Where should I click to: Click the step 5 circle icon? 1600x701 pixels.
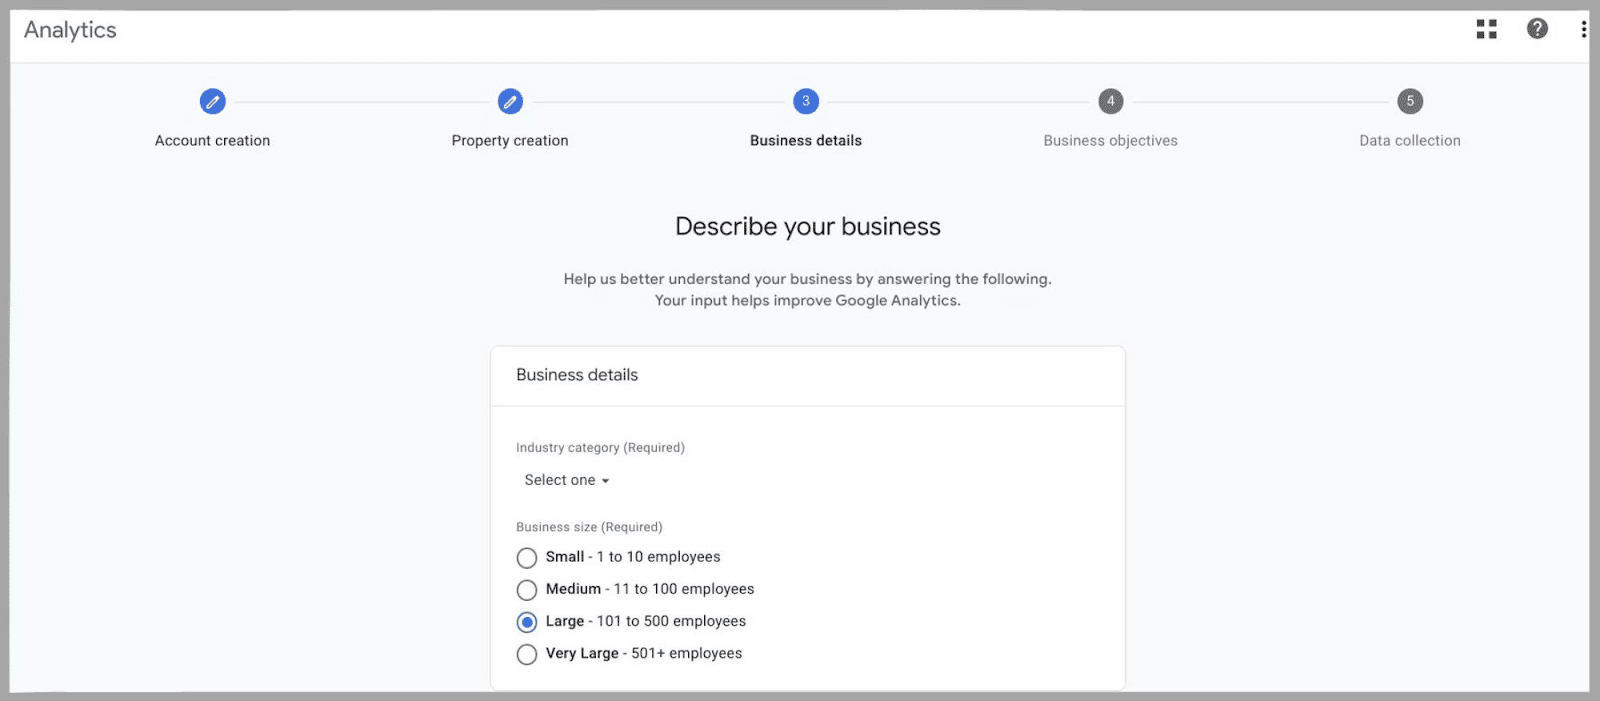coord(1410,101)
